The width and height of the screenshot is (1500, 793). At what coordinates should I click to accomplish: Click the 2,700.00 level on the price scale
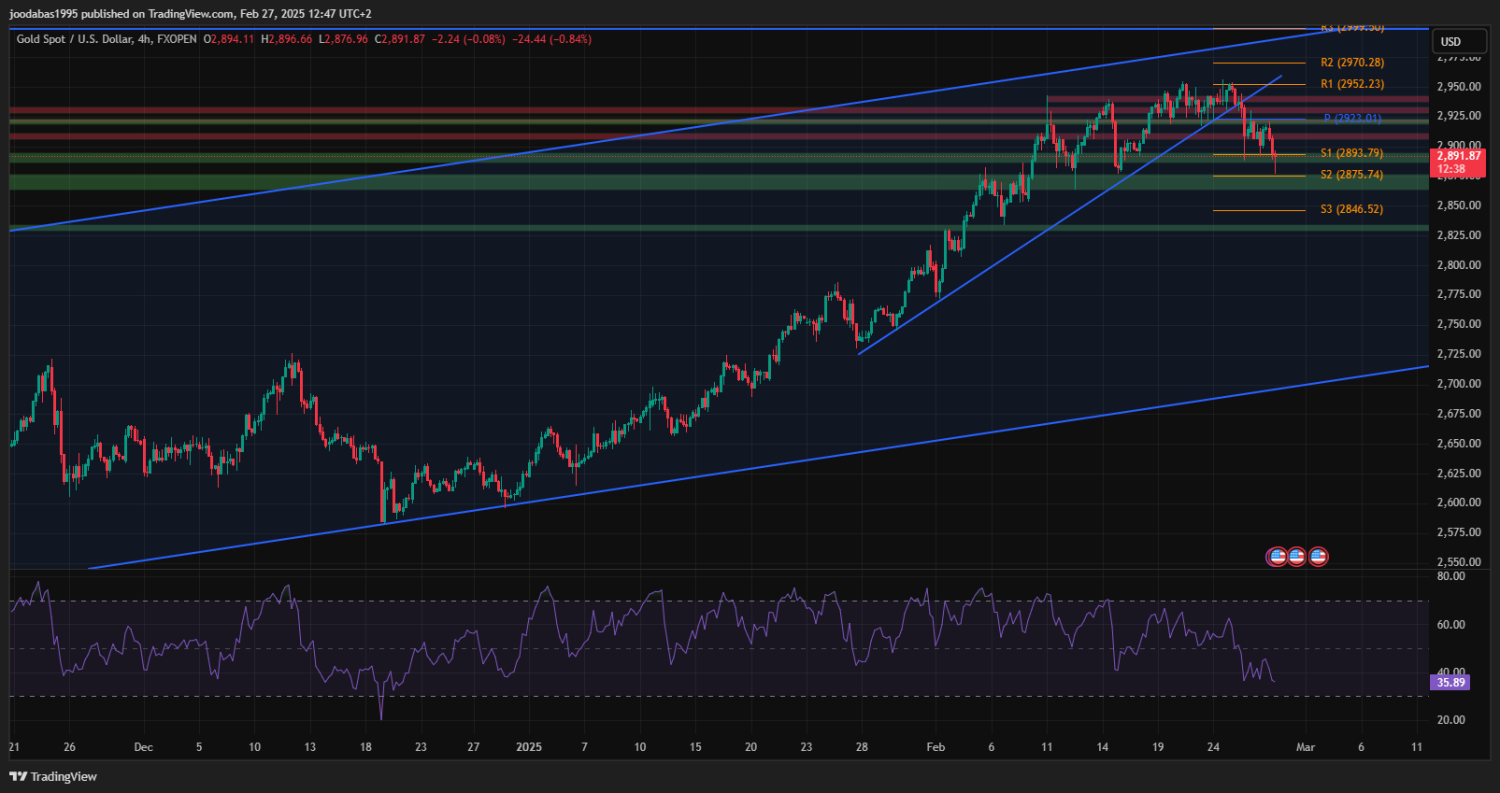point(1455,384)
